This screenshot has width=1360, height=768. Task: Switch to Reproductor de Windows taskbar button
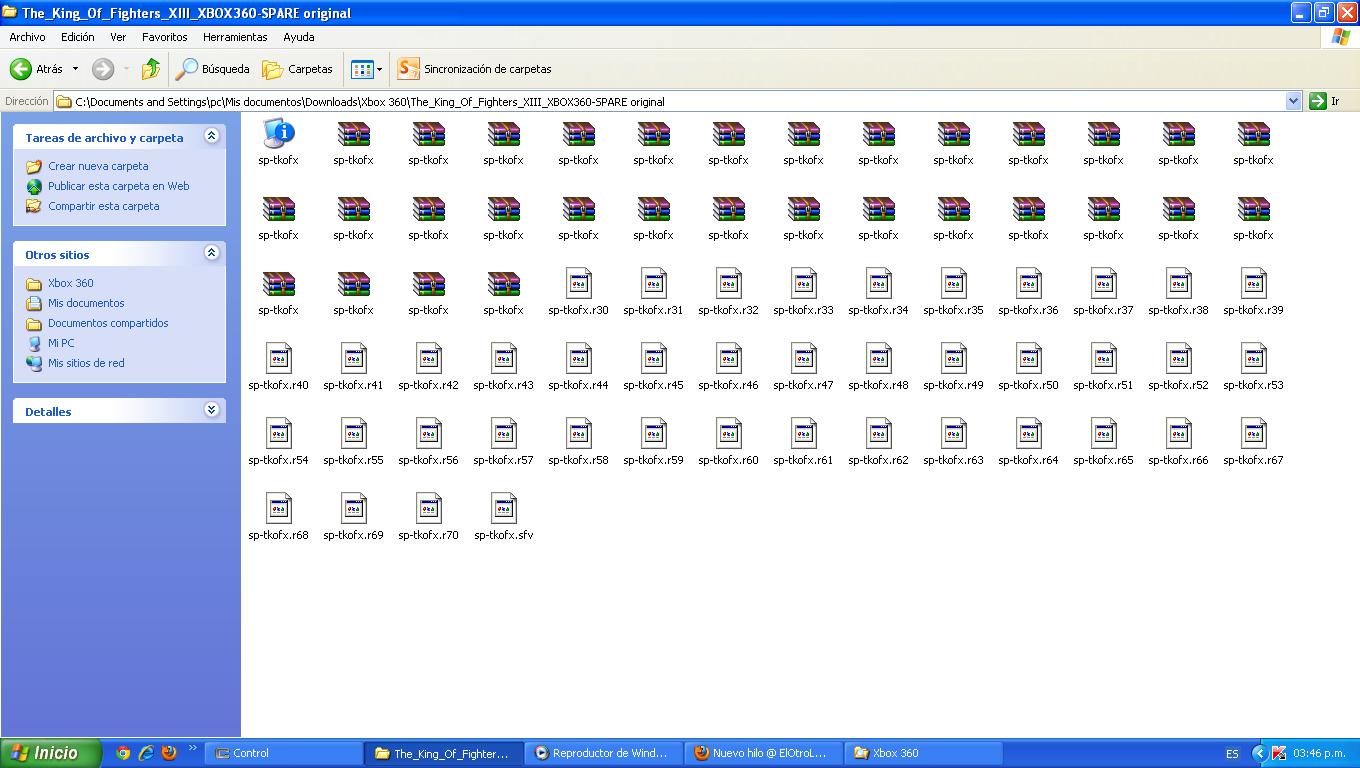(604, 753)
